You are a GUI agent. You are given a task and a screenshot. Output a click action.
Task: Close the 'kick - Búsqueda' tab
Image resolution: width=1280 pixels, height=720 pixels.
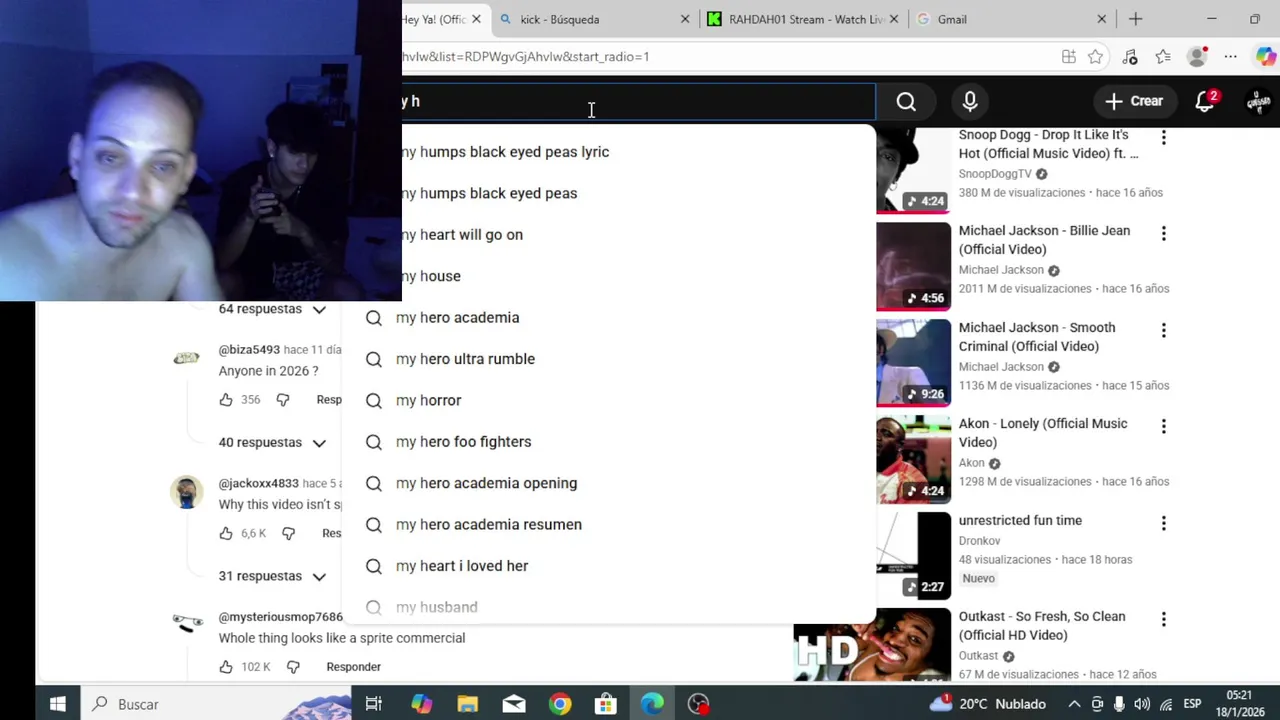click(x=685, y=19)
